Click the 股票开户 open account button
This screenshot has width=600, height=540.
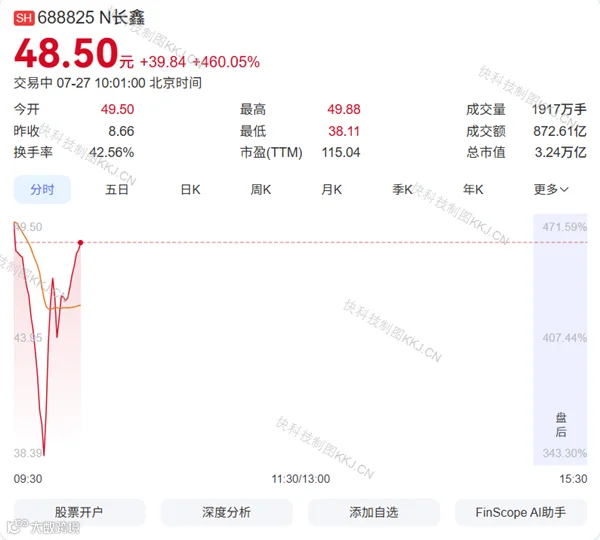80,512
